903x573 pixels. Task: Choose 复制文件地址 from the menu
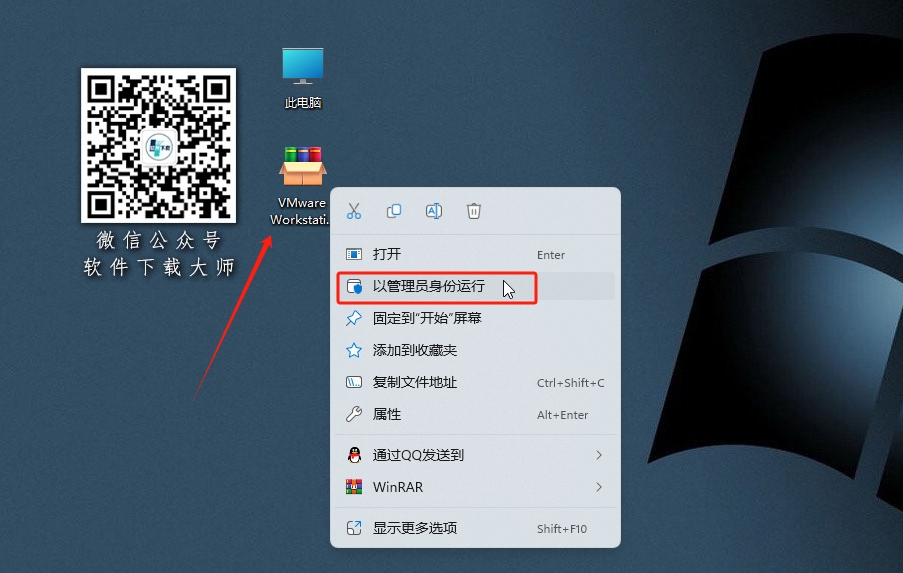[x=475, y=382]
